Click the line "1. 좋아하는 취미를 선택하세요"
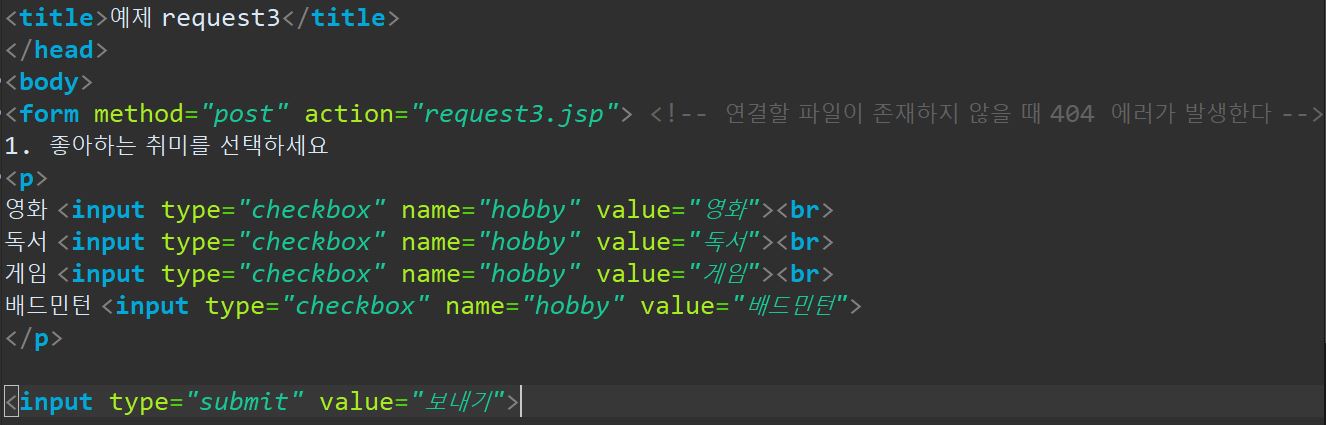Screen dimensions: 1326x425 click(167, 146)
